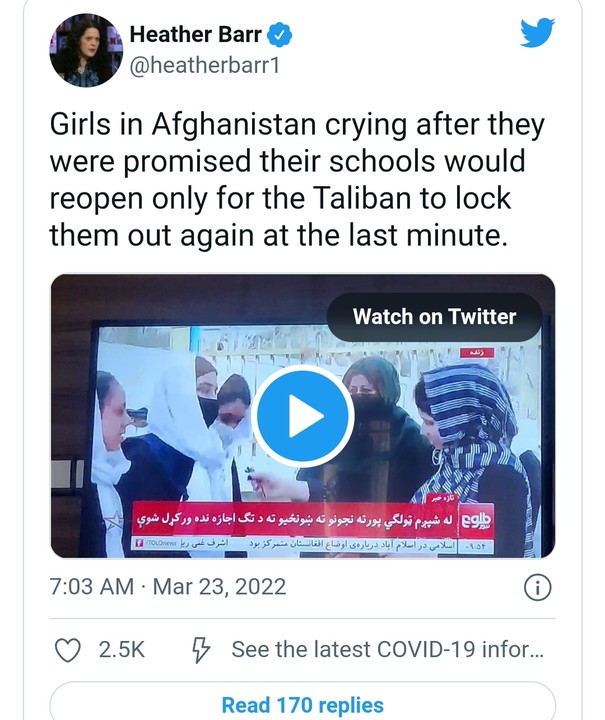The image size is (605, 720).
Task: Open the tweet info icon
Action: [x=537, y=587]
